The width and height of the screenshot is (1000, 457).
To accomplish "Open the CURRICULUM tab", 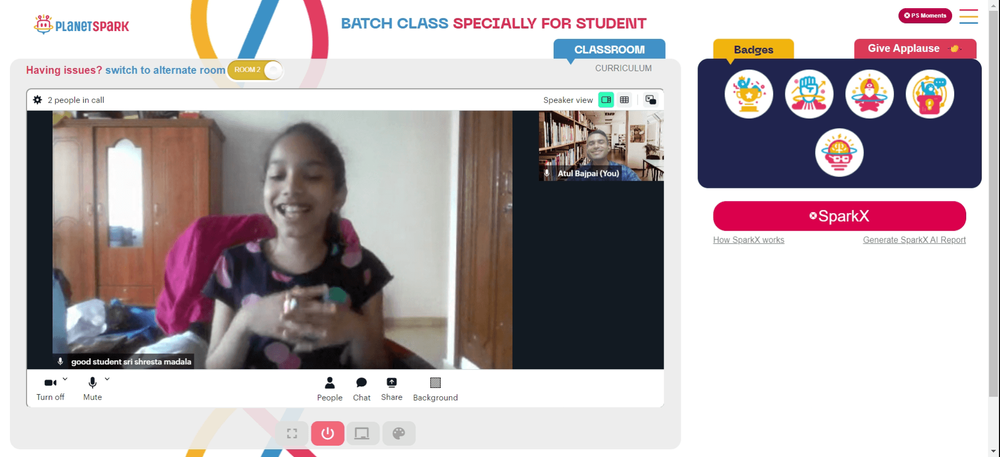I will pos(623,68).
